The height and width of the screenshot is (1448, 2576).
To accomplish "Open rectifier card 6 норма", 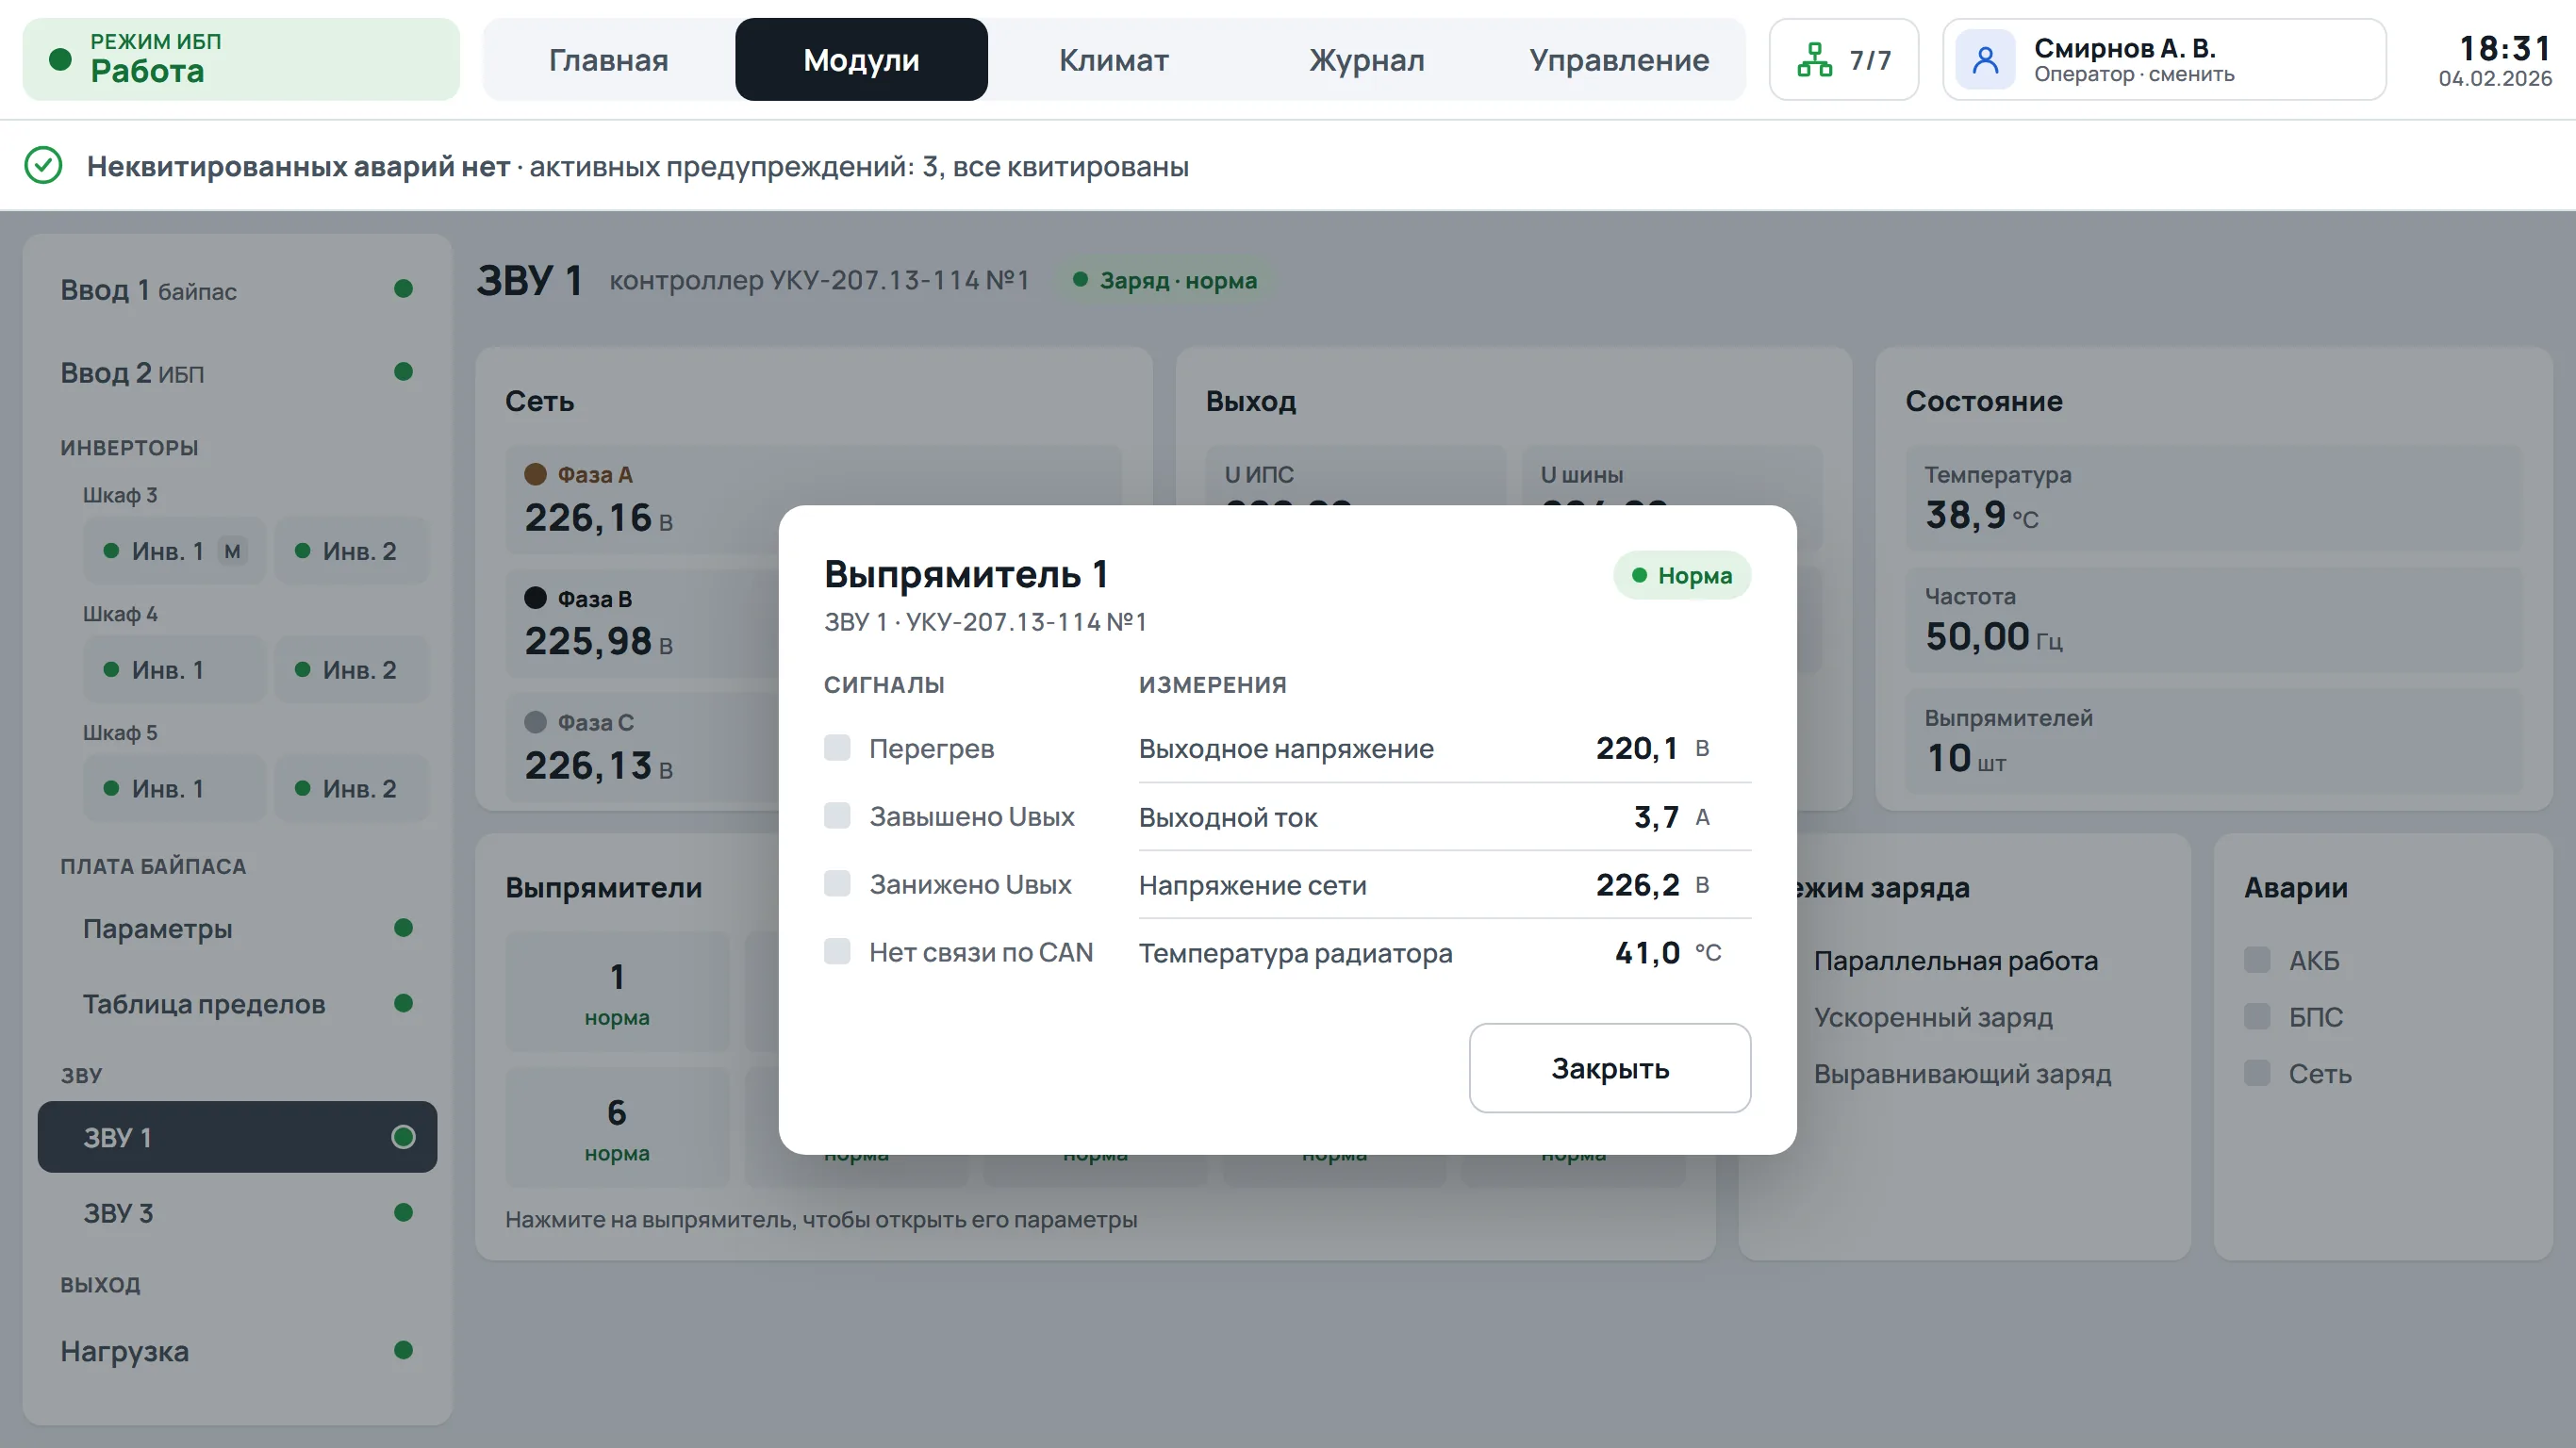I will tap(617, 1128).
